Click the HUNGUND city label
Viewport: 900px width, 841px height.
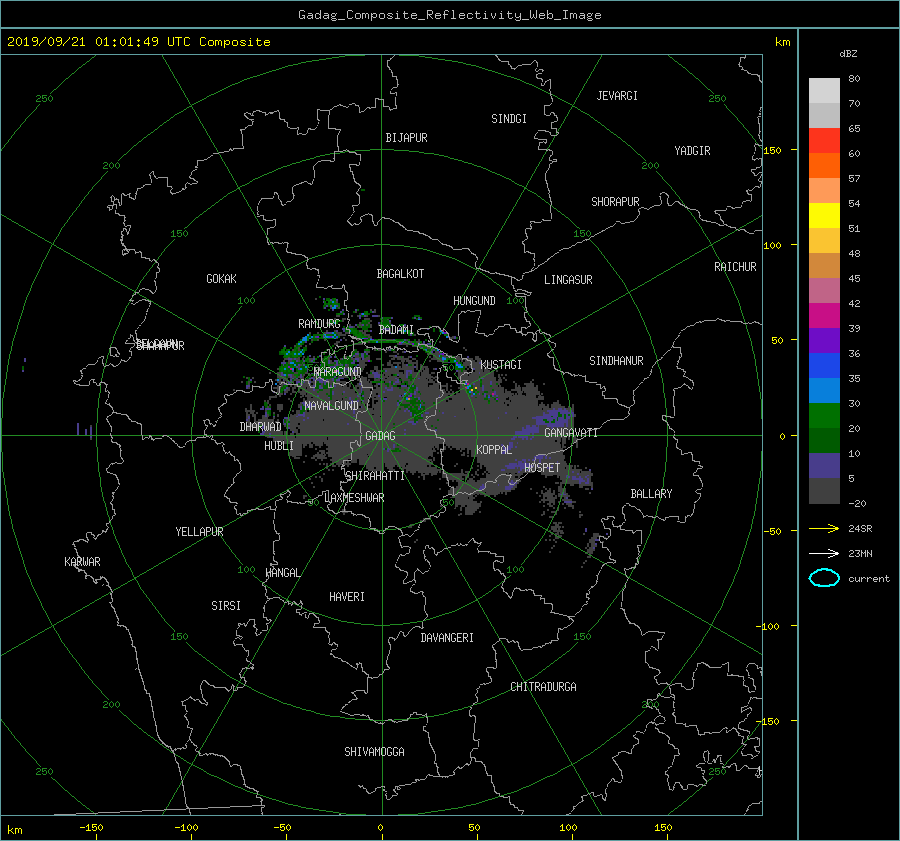474,301
